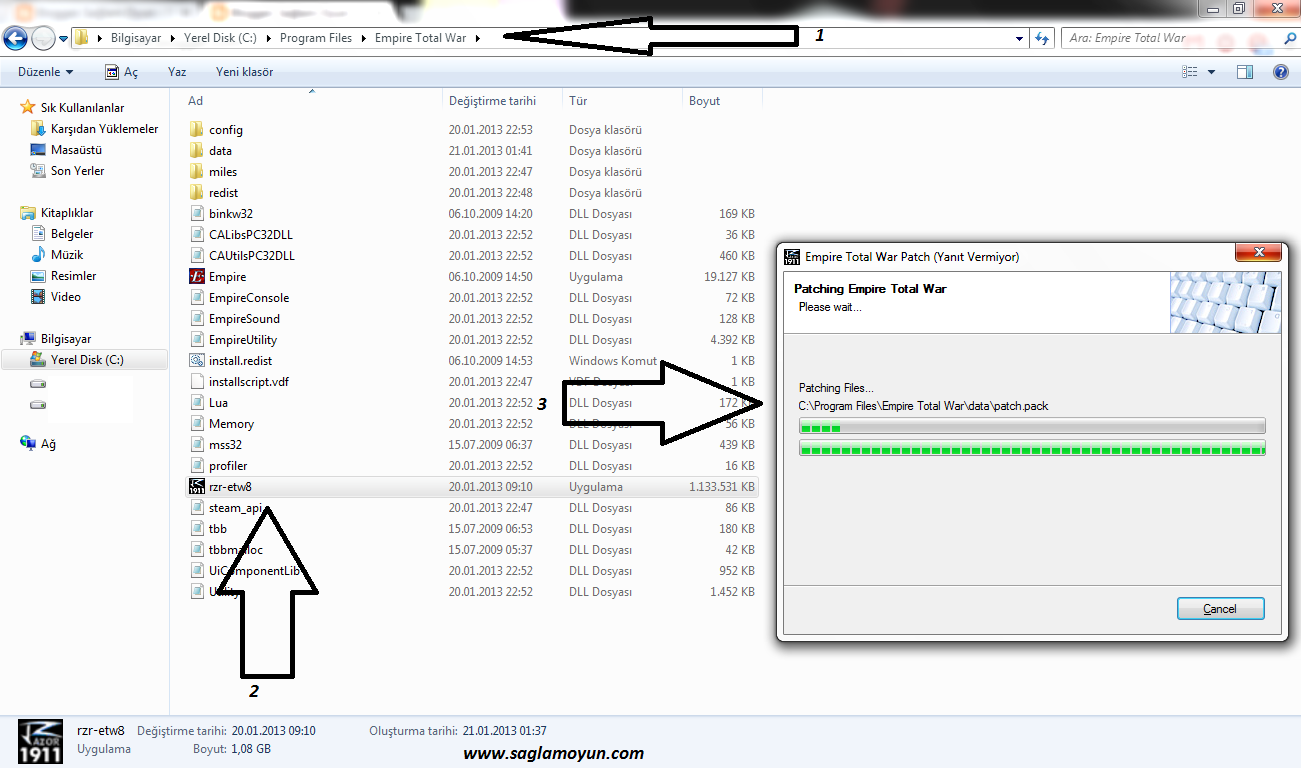Select the CALibsPC32DLL file icon
This screenshot has height=771, width=1301.
[196, 234]
